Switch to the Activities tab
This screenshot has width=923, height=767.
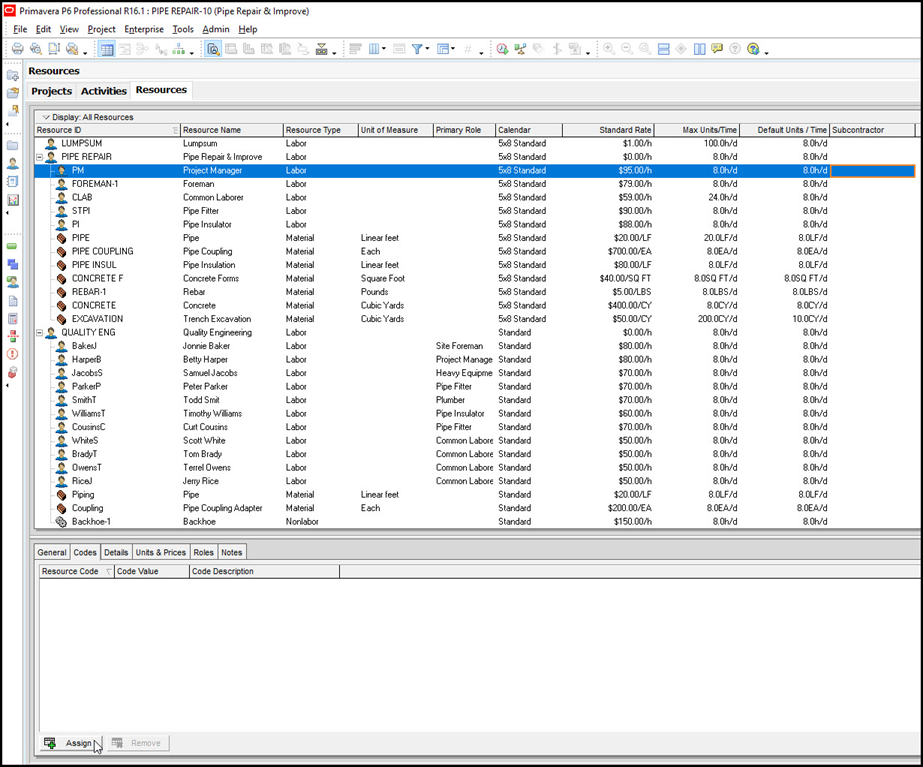[104, 91]
